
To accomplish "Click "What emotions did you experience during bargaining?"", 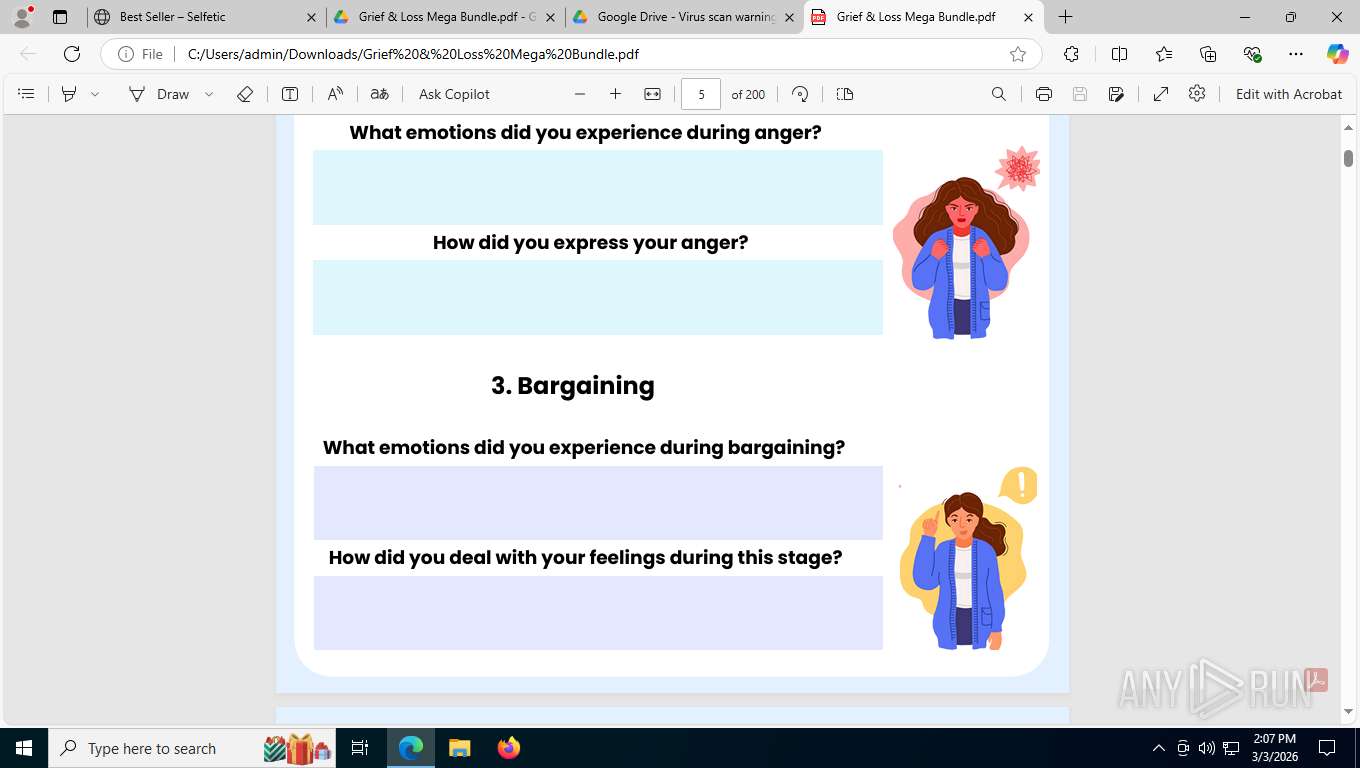I will pyautogui.click(x=584, y=448).
